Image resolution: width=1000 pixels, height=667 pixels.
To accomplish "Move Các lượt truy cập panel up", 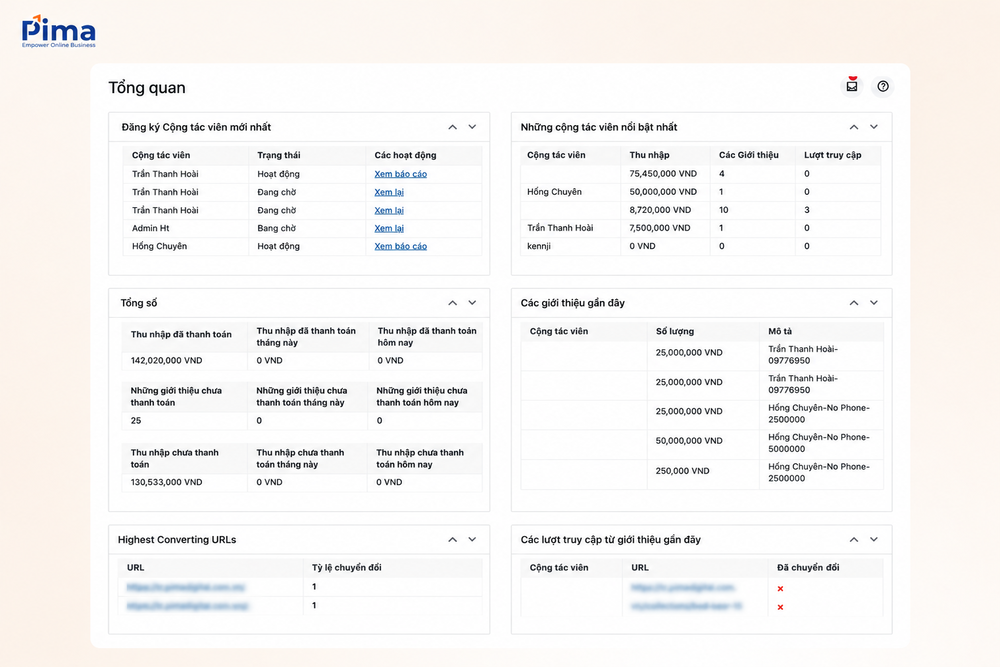I will tap(854, 539).
